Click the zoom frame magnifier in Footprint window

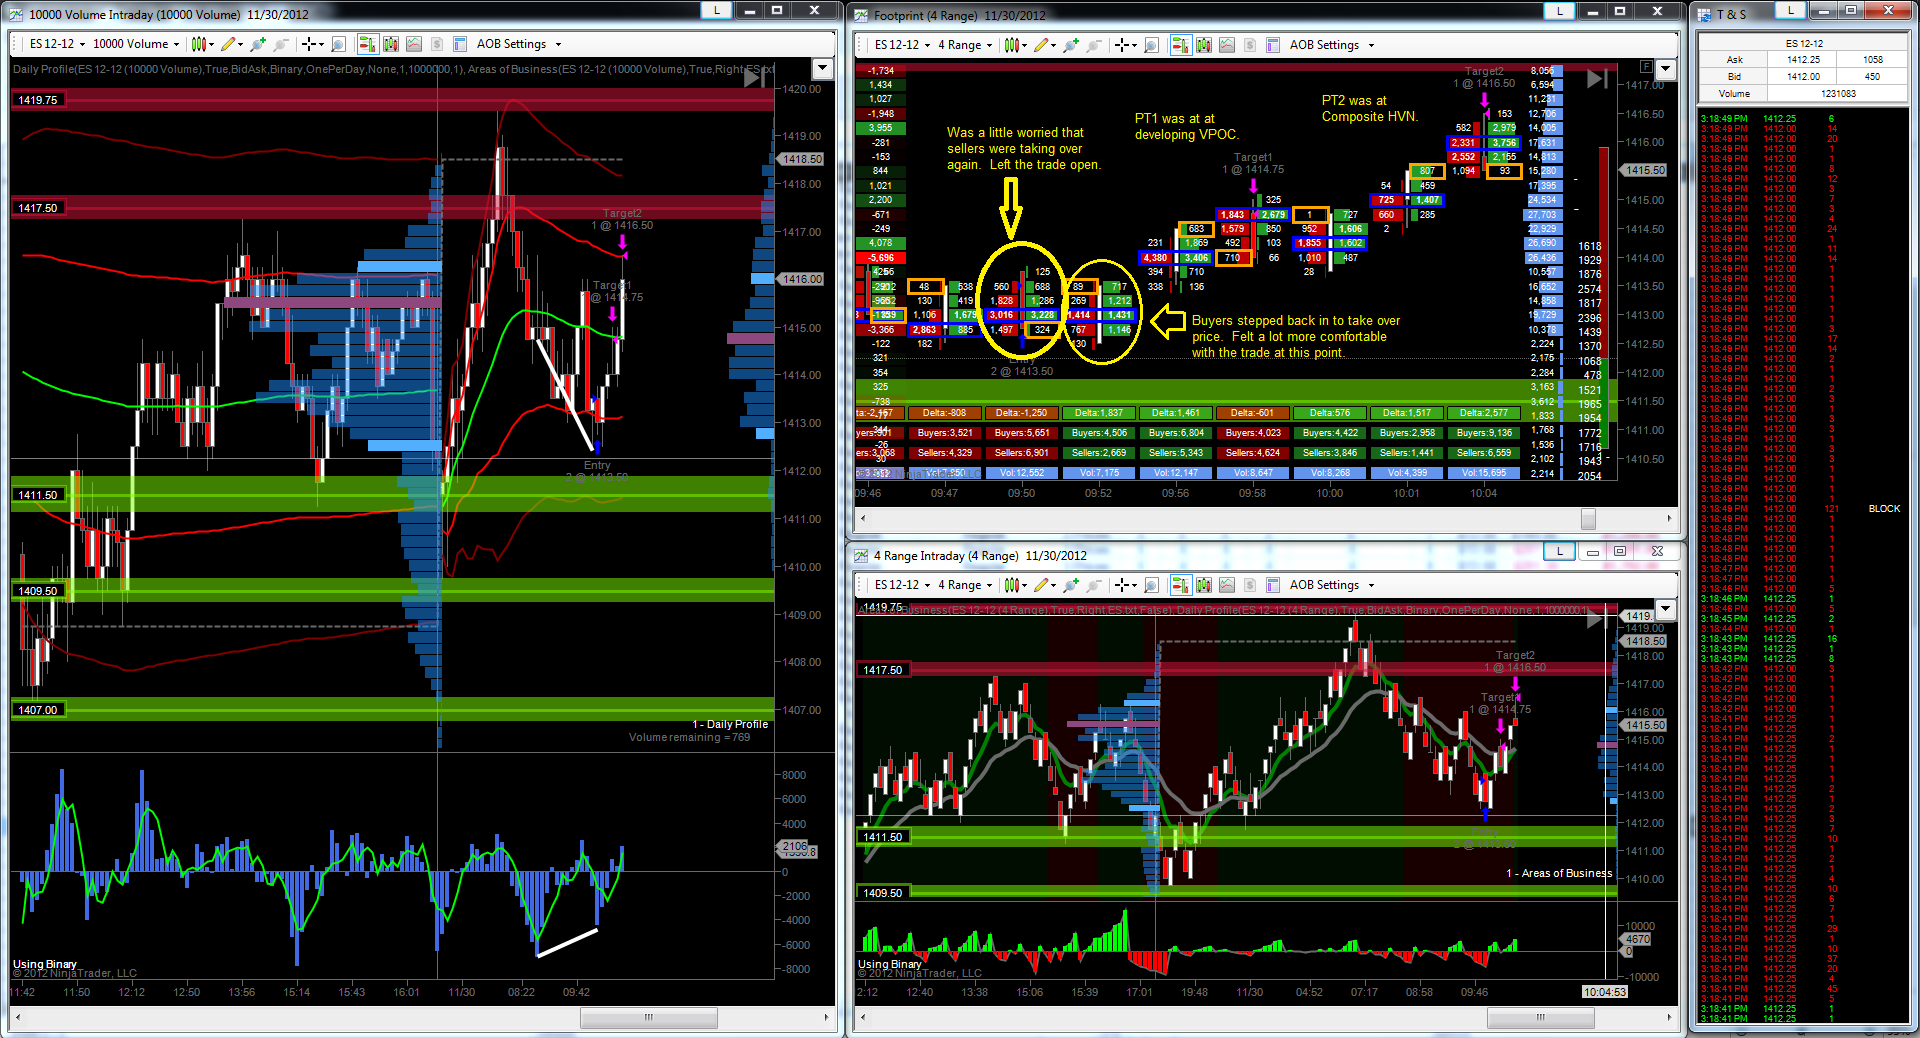[x=1151, y=45]
